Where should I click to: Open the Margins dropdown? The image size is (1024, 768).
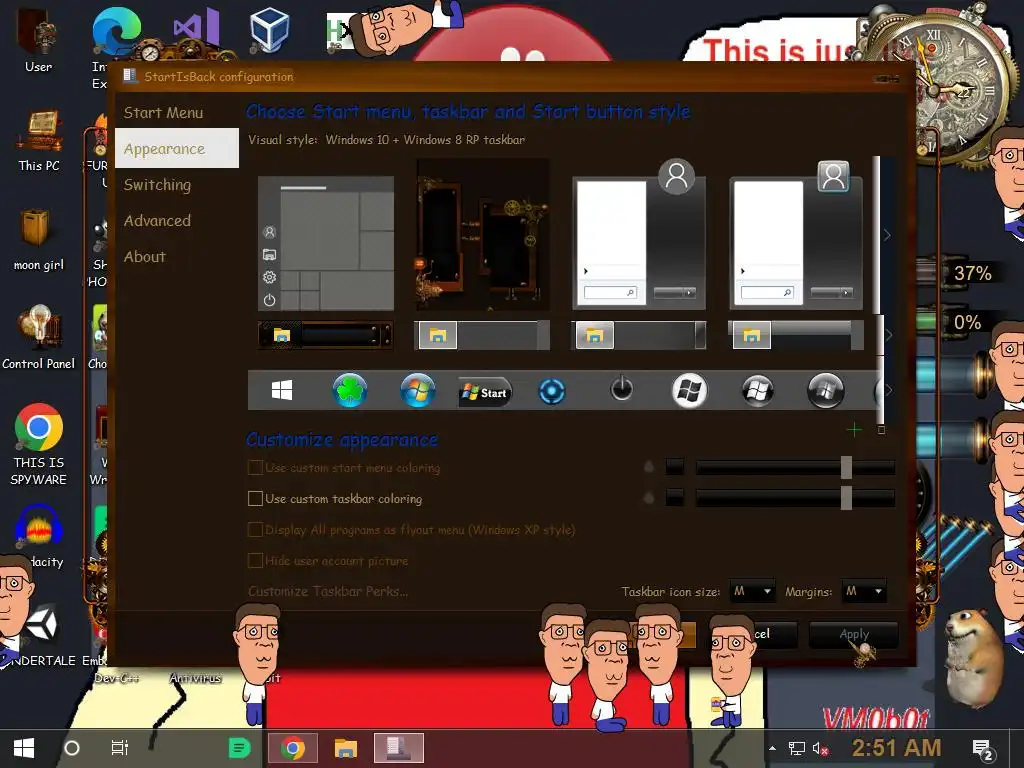863,592
